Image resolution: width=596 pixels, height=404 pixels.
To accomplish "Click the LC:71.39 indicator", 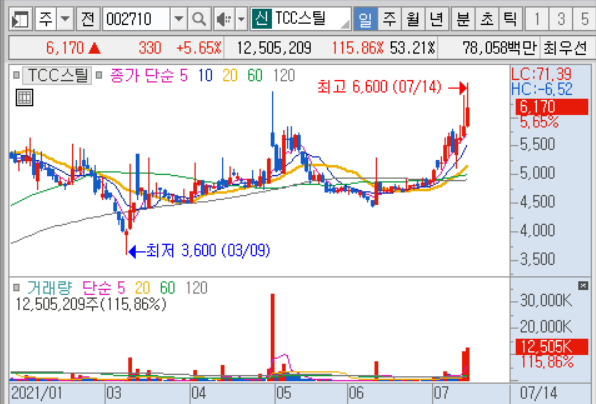I will point(541,74).
